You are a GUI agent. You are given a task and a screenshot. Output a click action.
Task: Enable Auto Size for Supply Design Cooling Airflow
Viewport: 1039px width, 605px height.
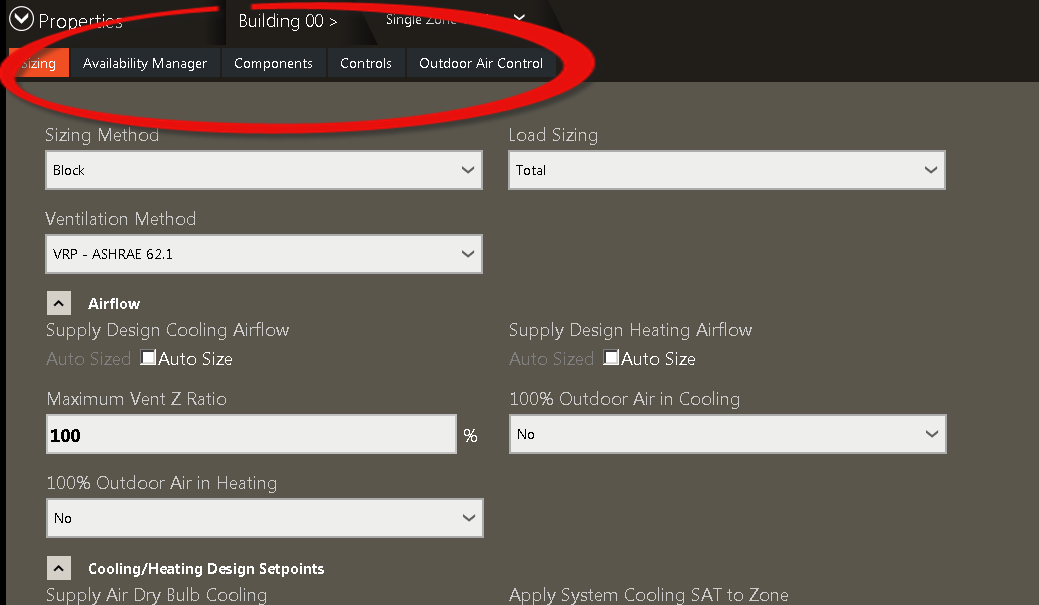[x=148, y=357]
